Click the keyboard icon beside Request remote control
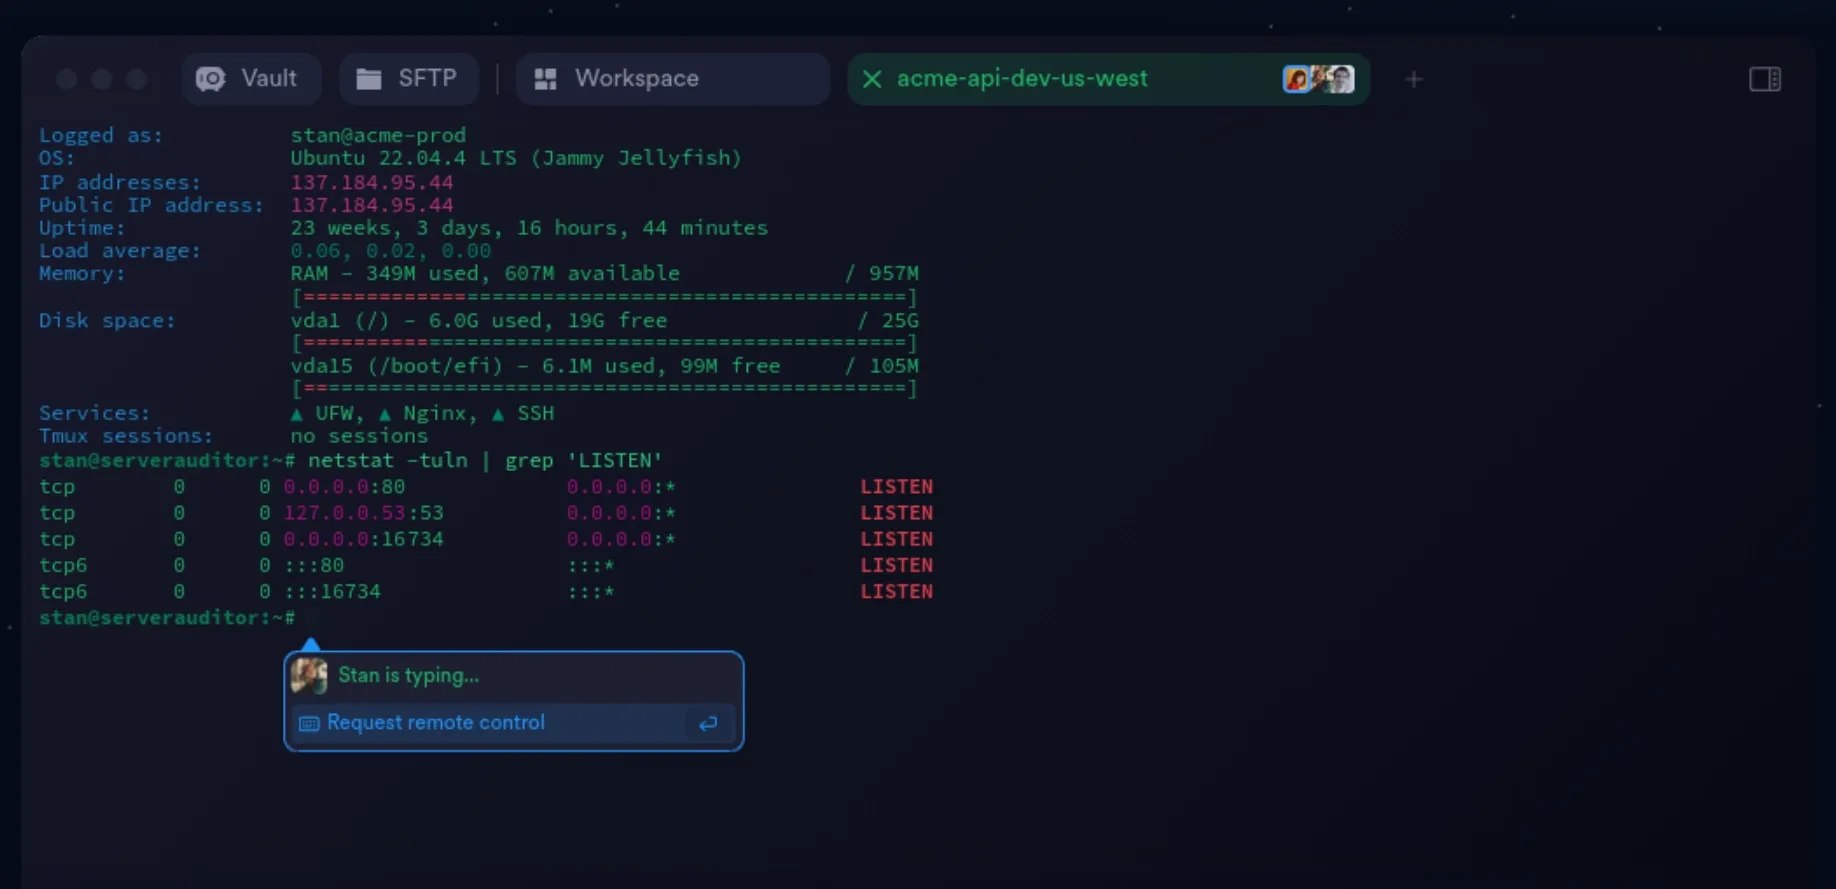The width and height of the screenshot is (1836, 889). tap(309, 723)
